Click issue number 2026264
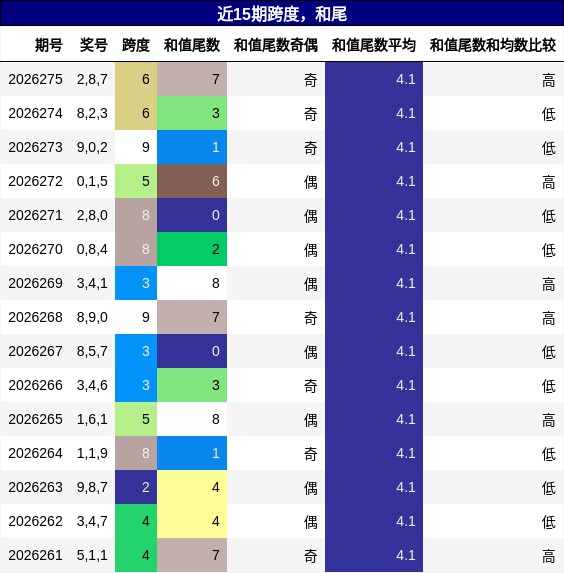This screenshot has height=573, width=564. coord(35,453)
